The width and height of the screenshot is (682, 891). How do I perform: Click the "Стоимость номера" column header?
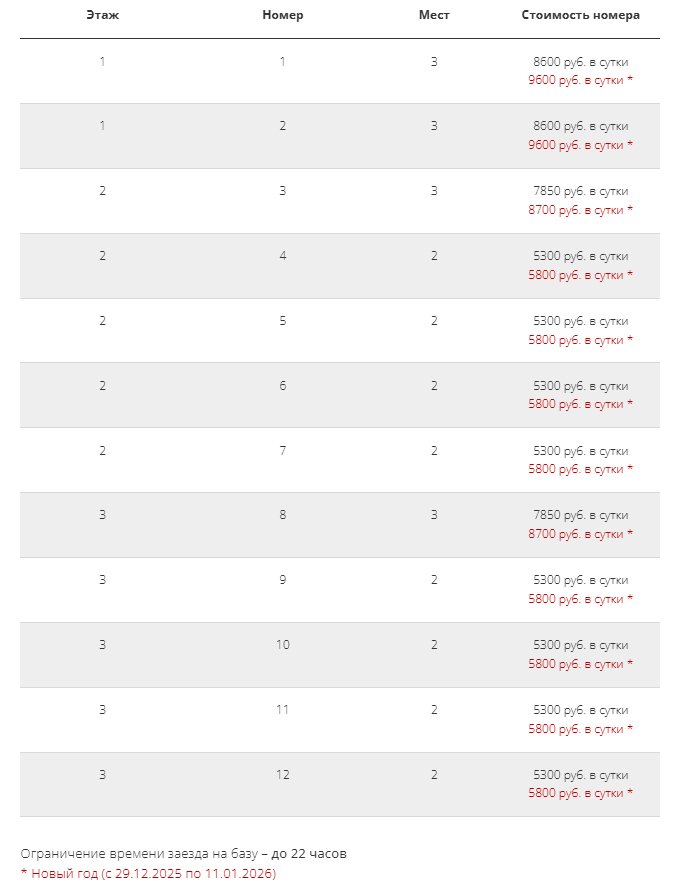tap(580, 15)
